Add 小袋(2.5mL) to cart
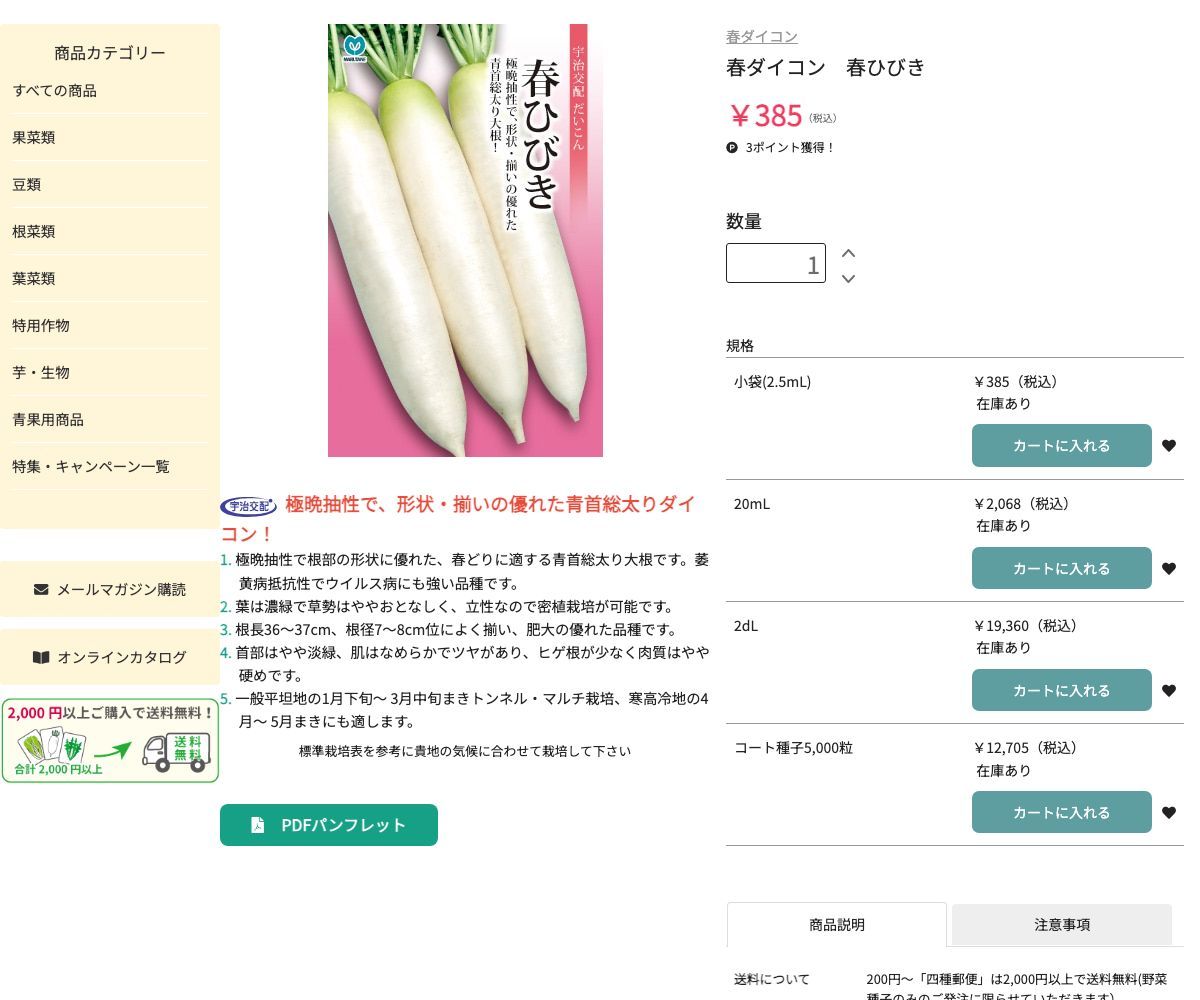Screen dimensions: 1200x1000 coord(1061,446)
